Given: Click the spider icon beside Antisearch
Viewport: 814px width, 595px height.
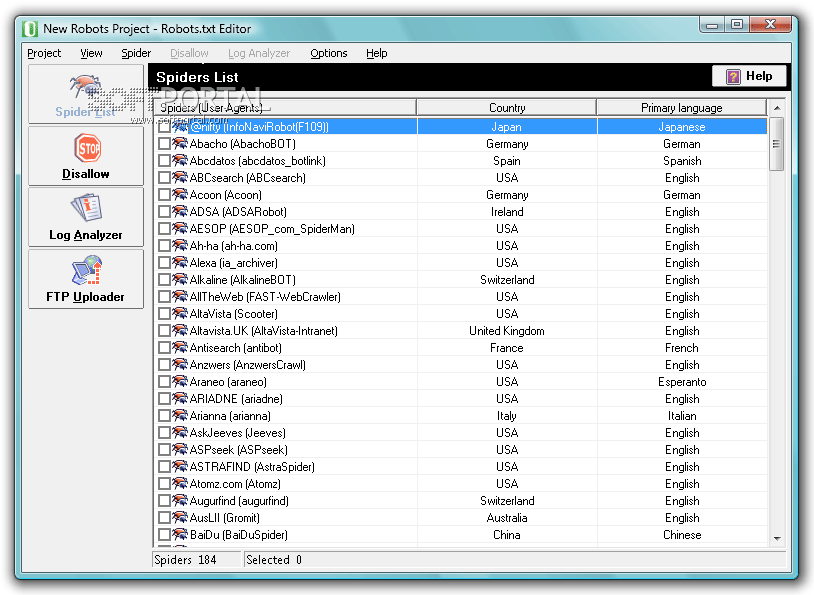Looking at the screenshot, I should click(x=180, y=347).
